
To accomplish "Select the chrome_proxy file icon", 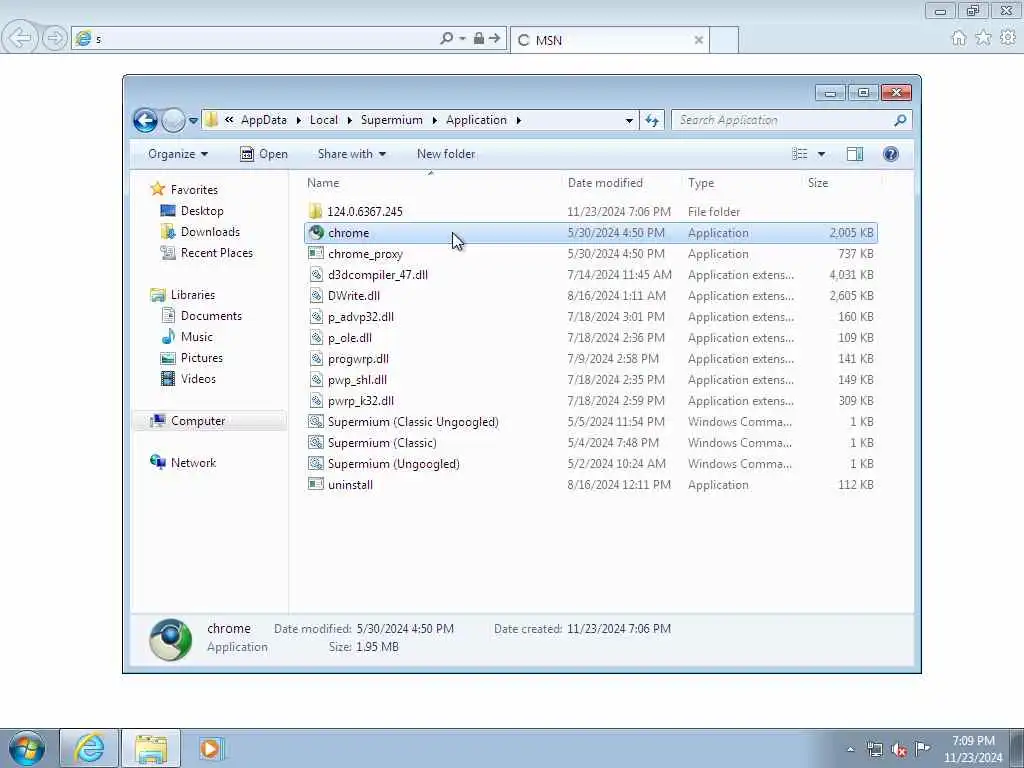I will tap(316, 253).
